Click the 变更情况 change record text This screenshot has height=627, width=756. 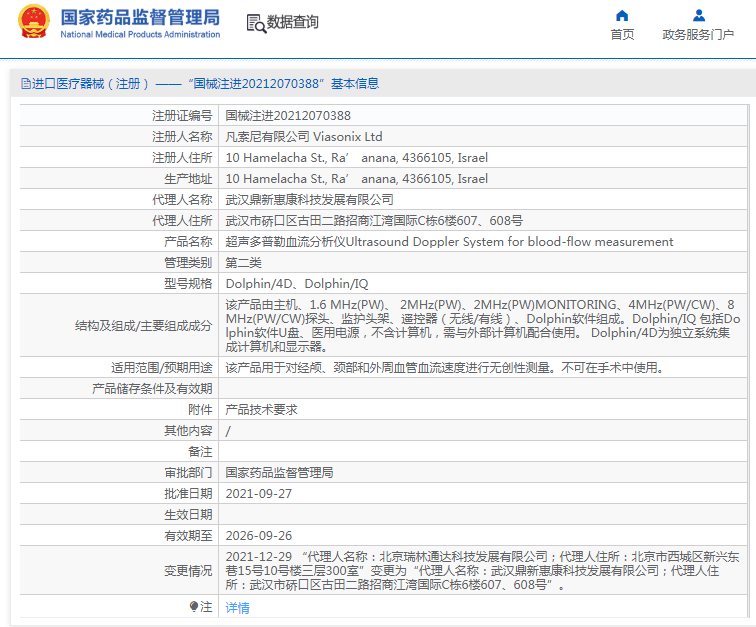(x=482, y=571)
